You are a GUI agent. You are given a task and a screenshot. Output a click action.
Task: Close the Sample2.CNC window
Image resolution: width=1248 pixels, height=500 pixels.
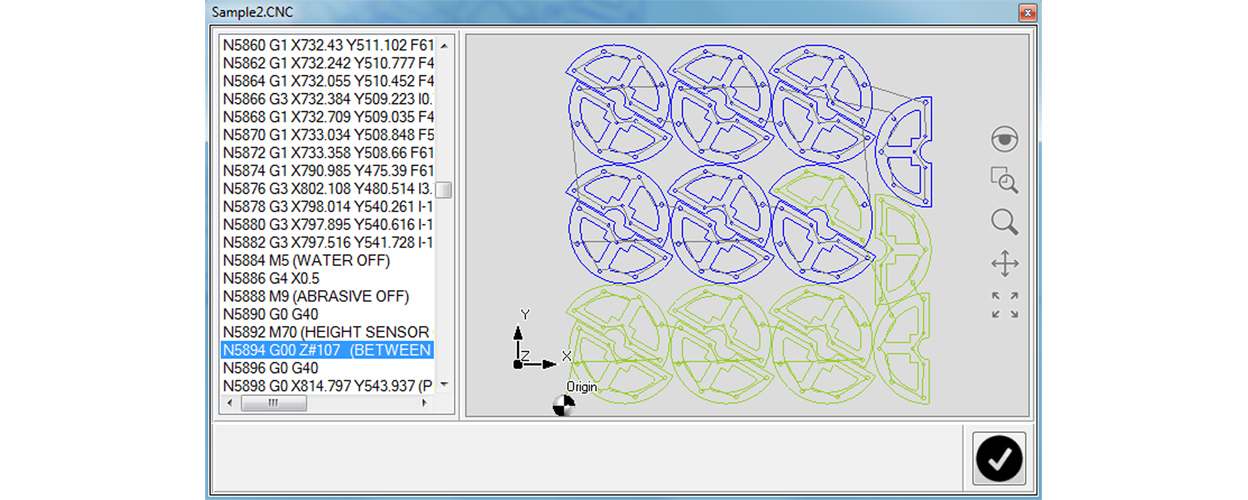pyautogui.click(x=1025, y=13)
